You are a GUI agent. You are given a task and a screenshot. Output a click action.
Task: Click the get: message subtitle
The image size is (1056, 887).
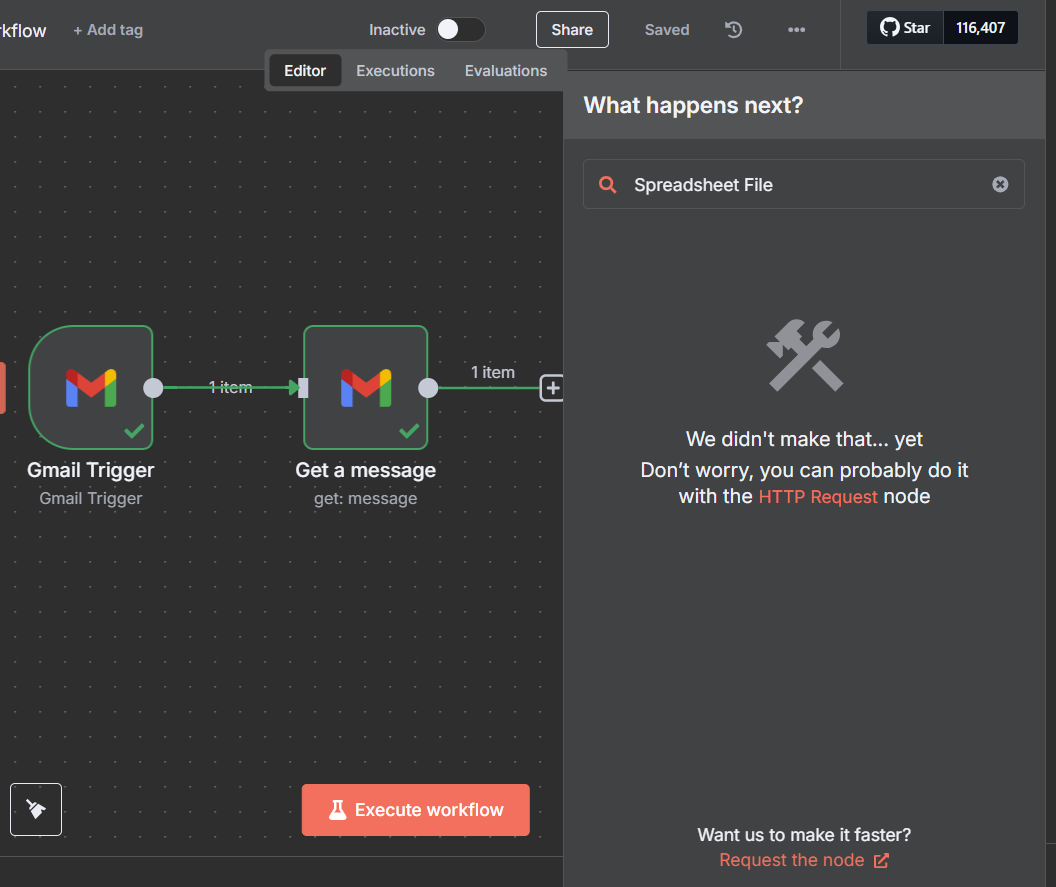tap(366, 498)
